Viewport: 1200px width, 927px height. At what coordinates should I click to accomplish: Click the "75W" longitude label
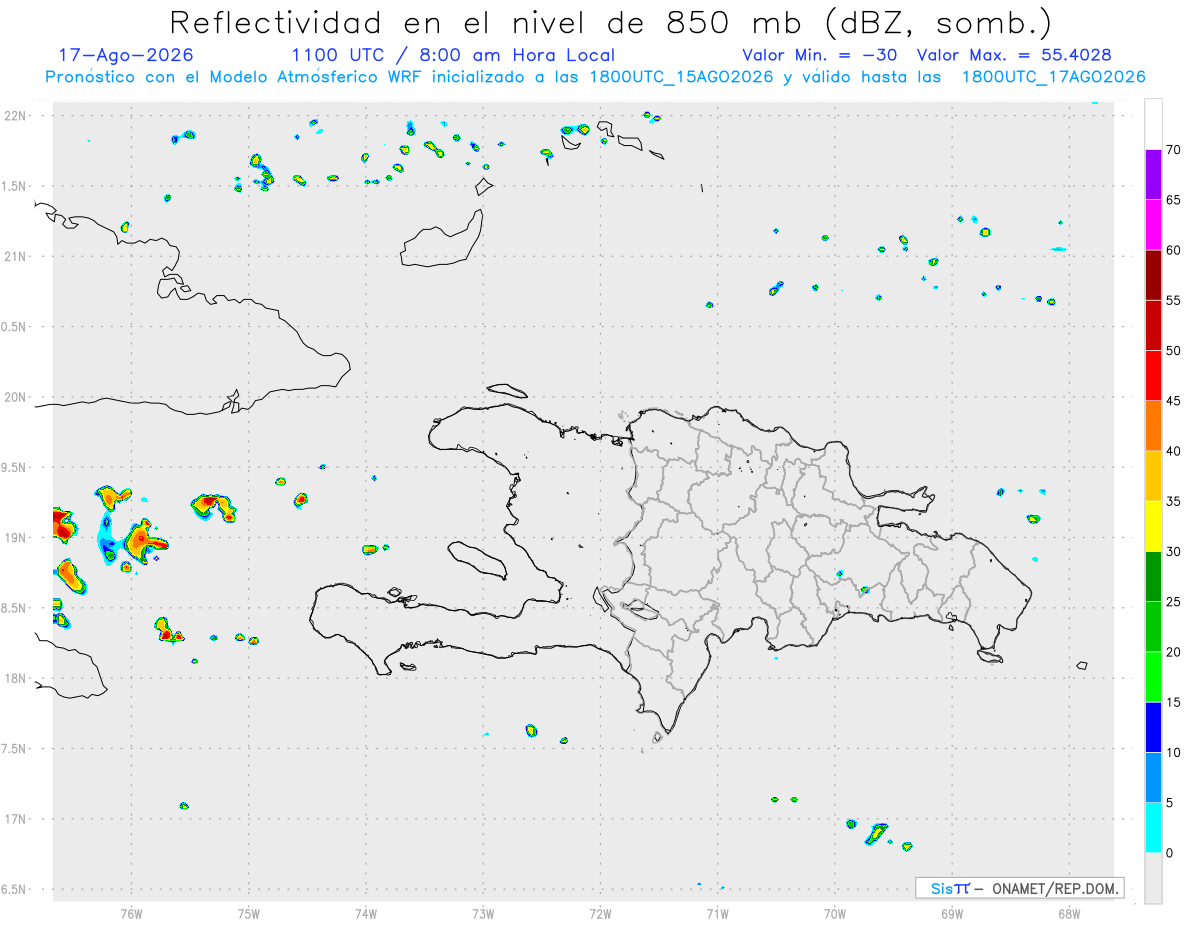tap(249, 914)
